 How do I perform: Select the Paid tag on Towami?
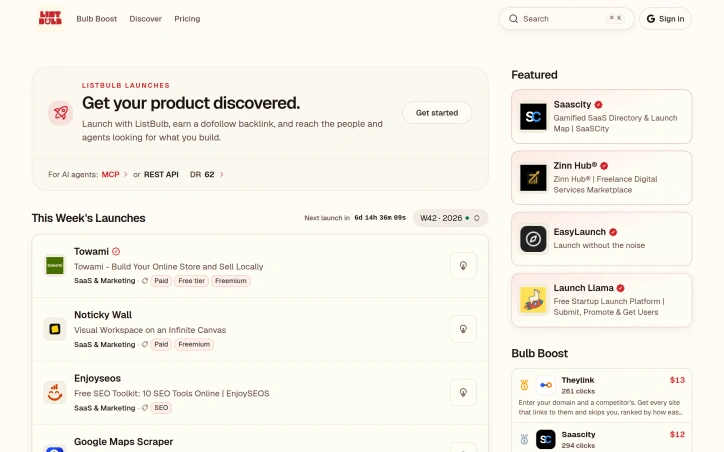(x=161, y=281)
